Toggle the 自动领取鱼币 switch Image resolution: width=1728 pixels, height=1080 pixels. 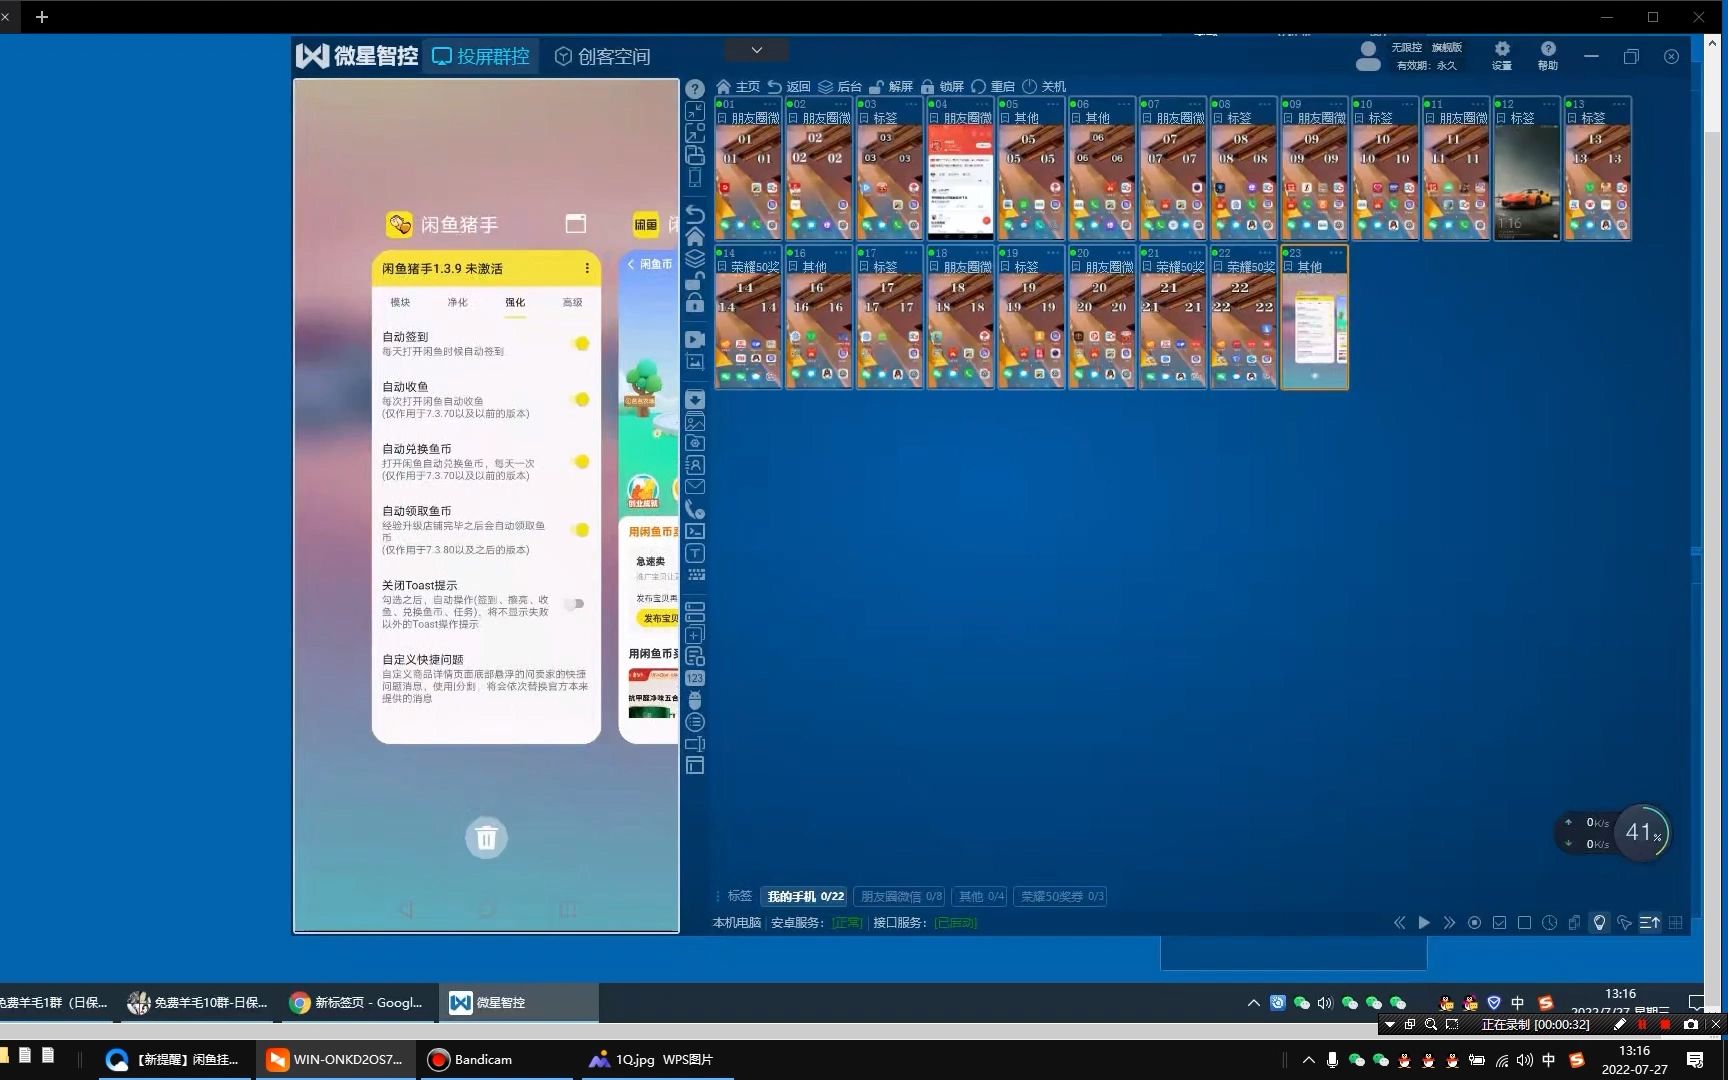tap(579, 530)
